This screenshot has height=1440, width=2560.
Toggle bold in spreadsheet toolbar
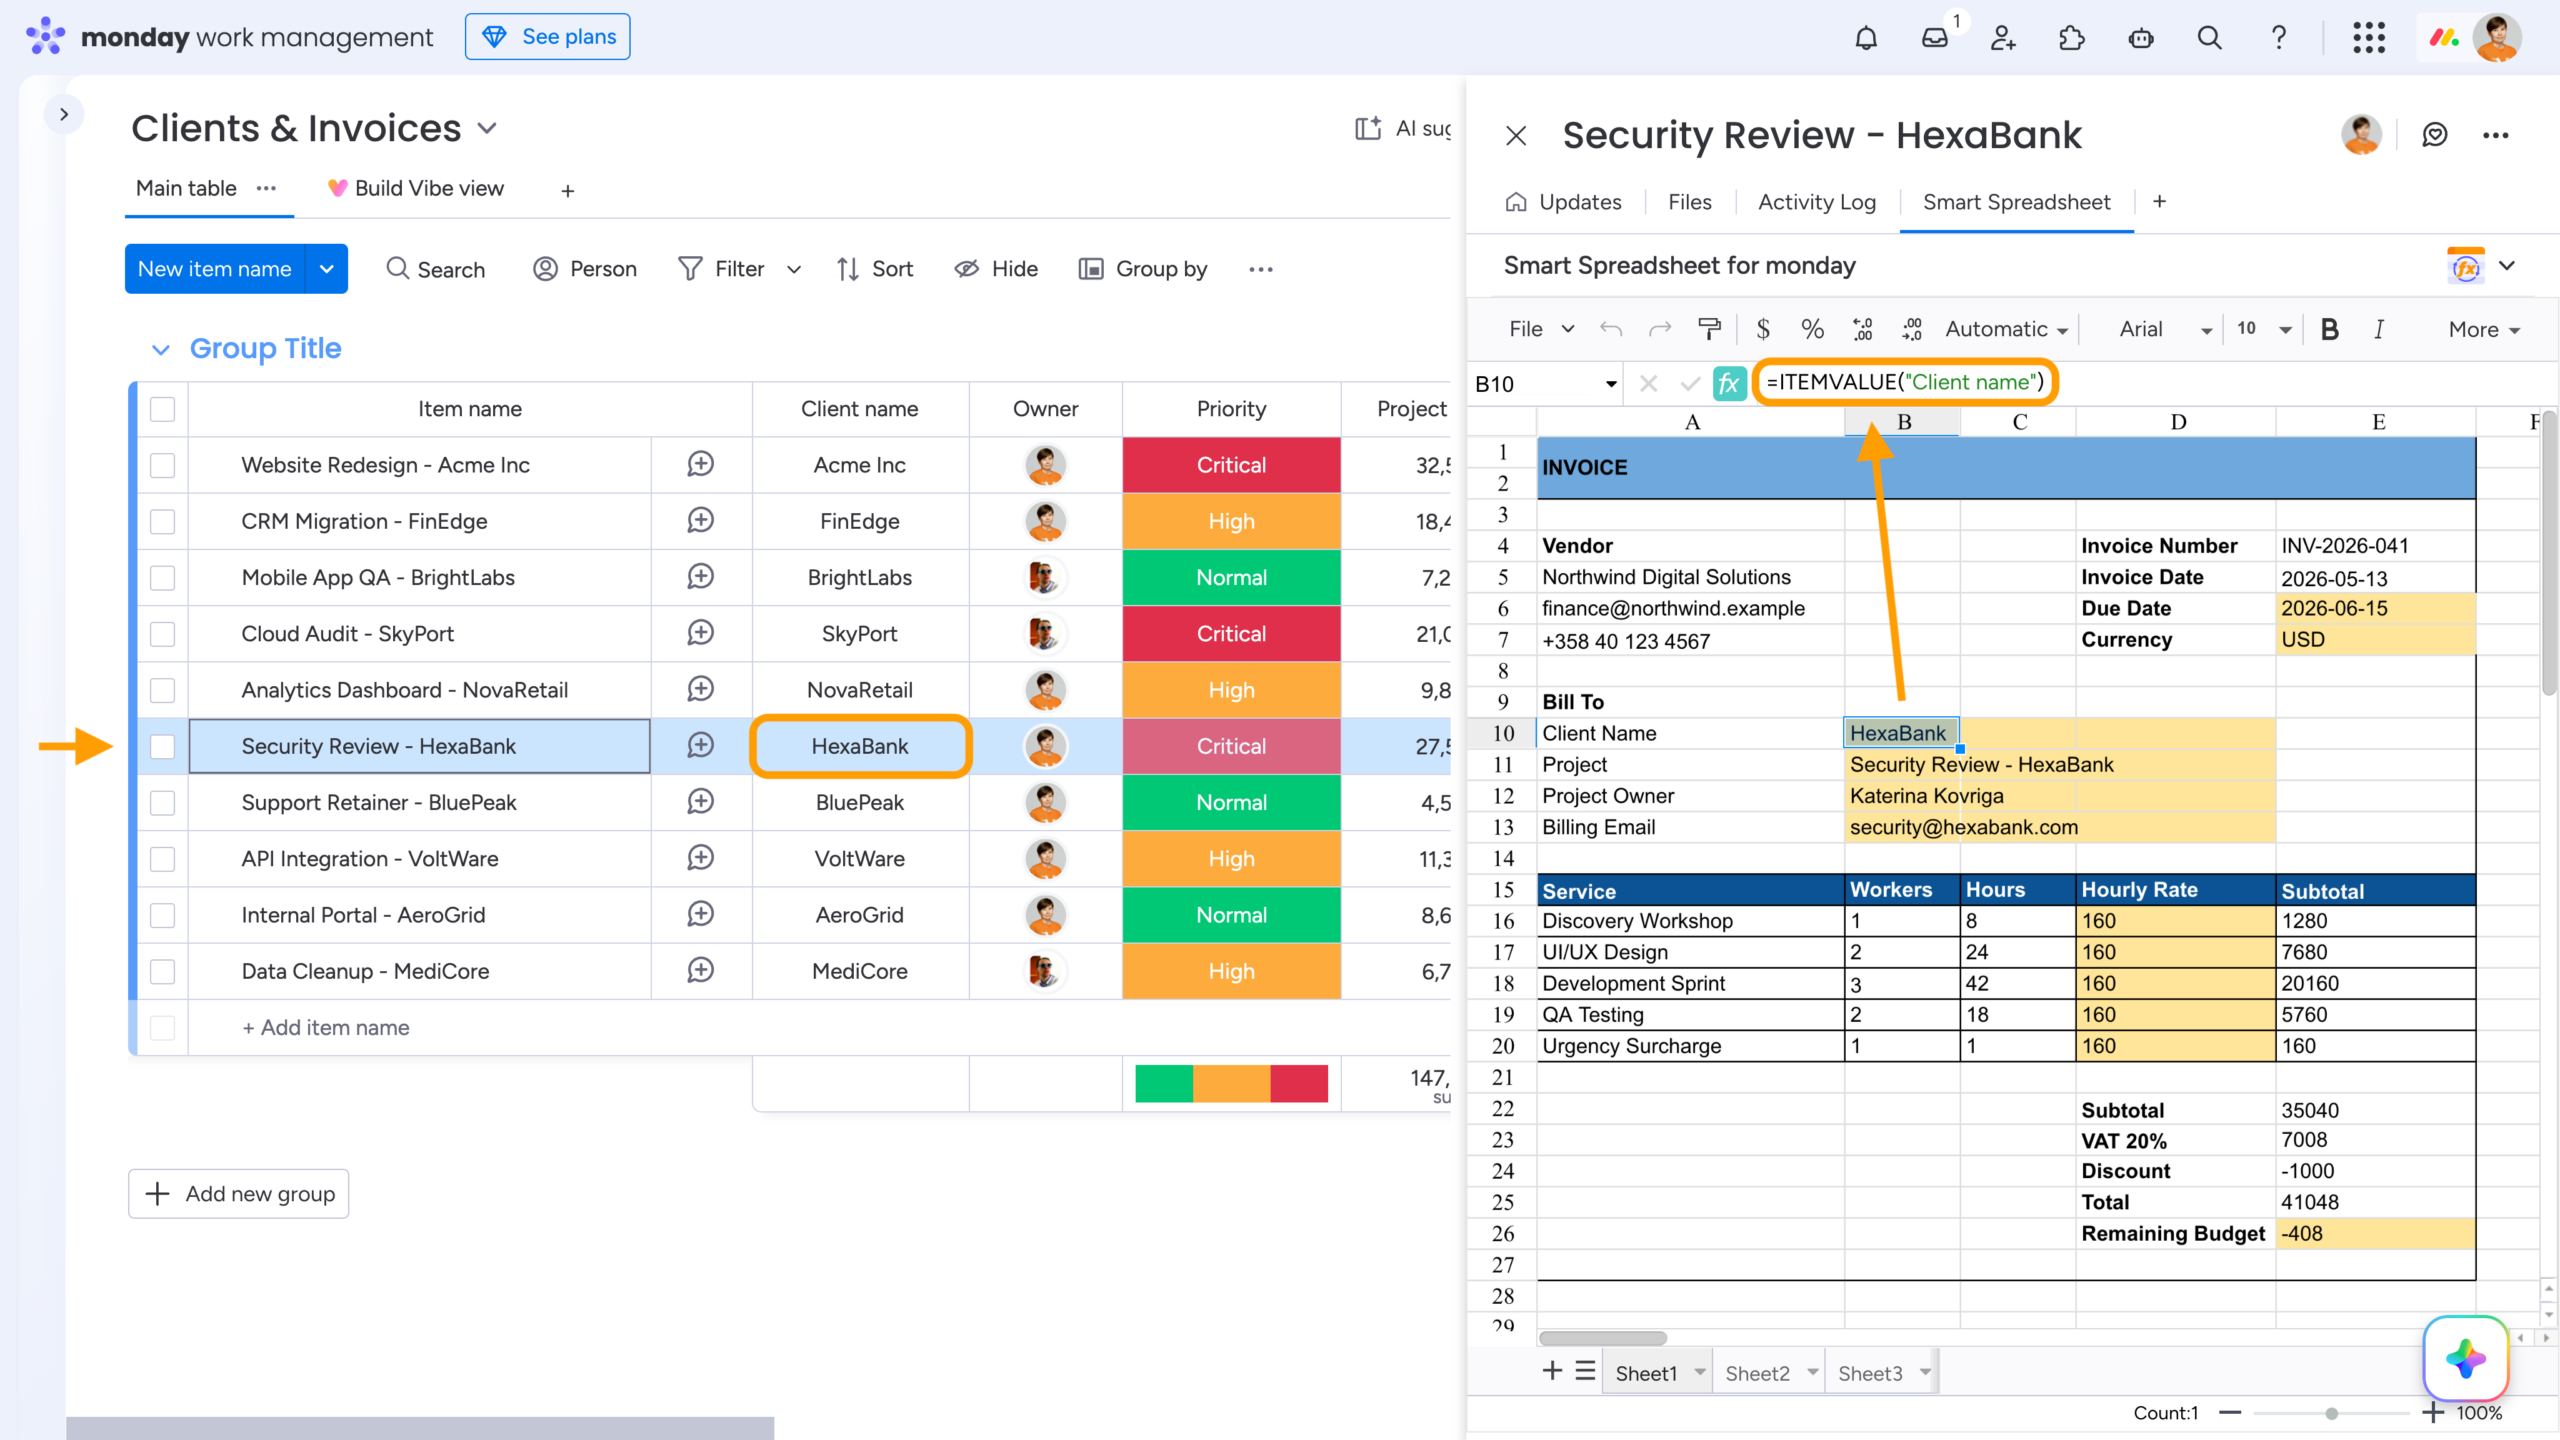2330,329
